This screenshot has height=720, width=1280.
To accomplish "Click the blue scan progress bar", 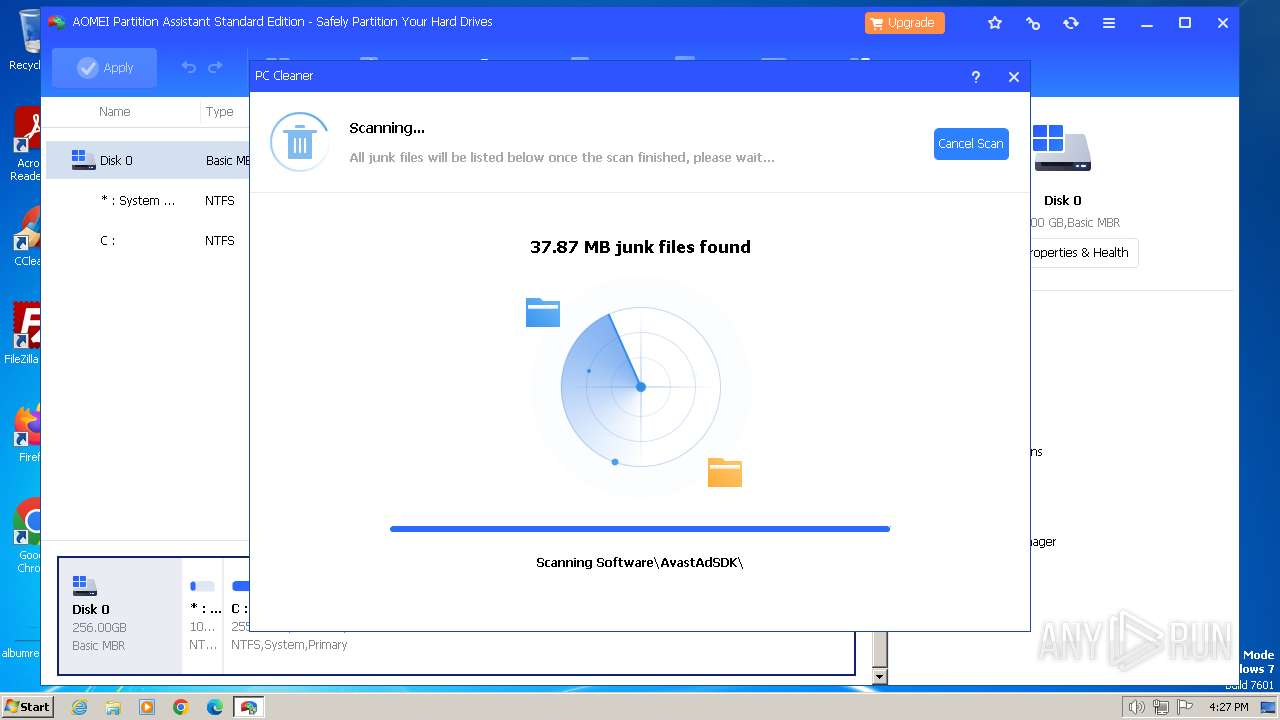I will click(640, 529).
